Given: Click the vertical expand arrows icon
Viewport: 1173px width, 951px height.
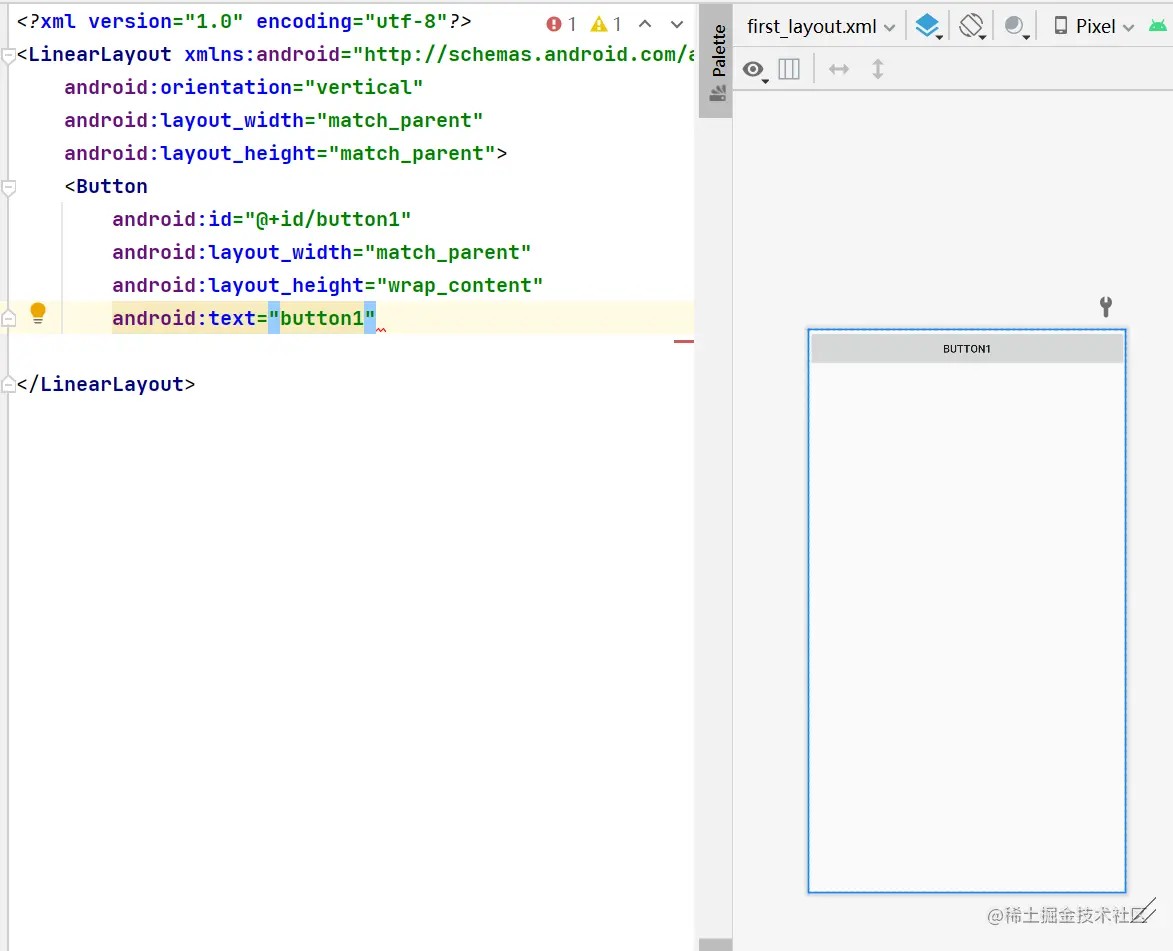Looking at the screenshot, I should [x=878, y=70].
